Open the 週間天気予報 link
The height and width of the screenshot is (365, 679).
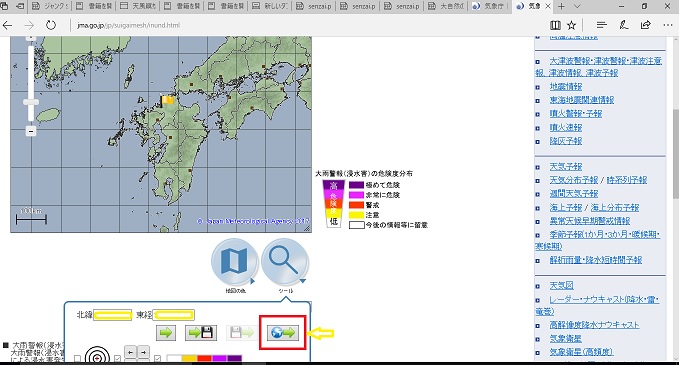(x=574, y=194)
